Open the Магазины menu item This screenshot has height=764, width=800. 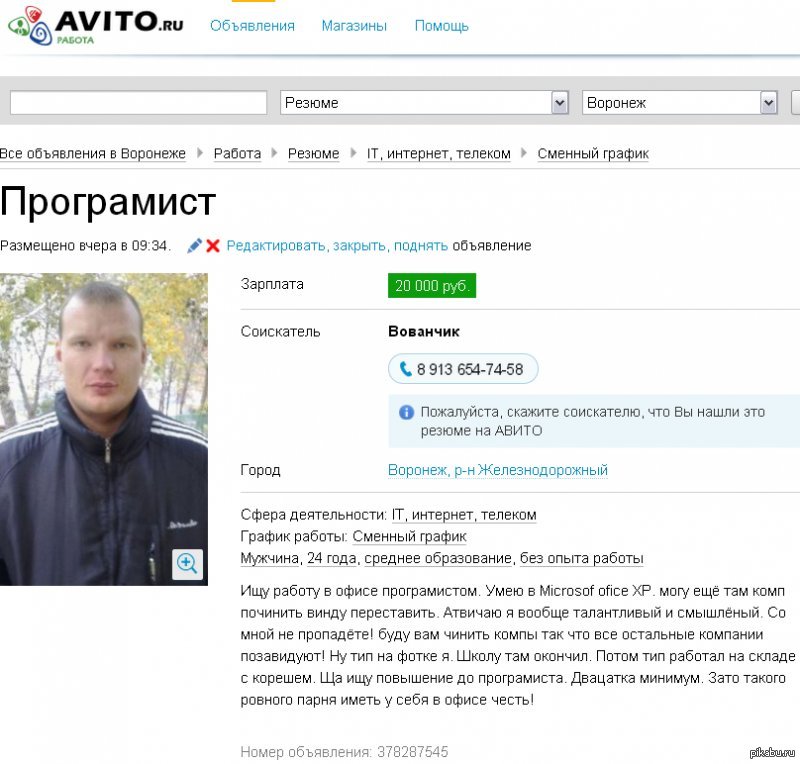tap(354, 26)
